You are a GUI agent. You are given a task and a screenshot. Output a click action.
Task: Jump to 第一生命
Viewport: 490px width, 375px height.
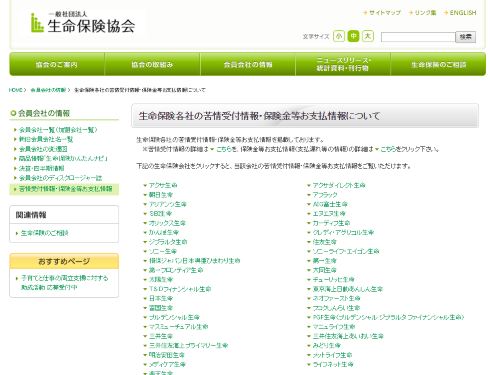point(324,261)
